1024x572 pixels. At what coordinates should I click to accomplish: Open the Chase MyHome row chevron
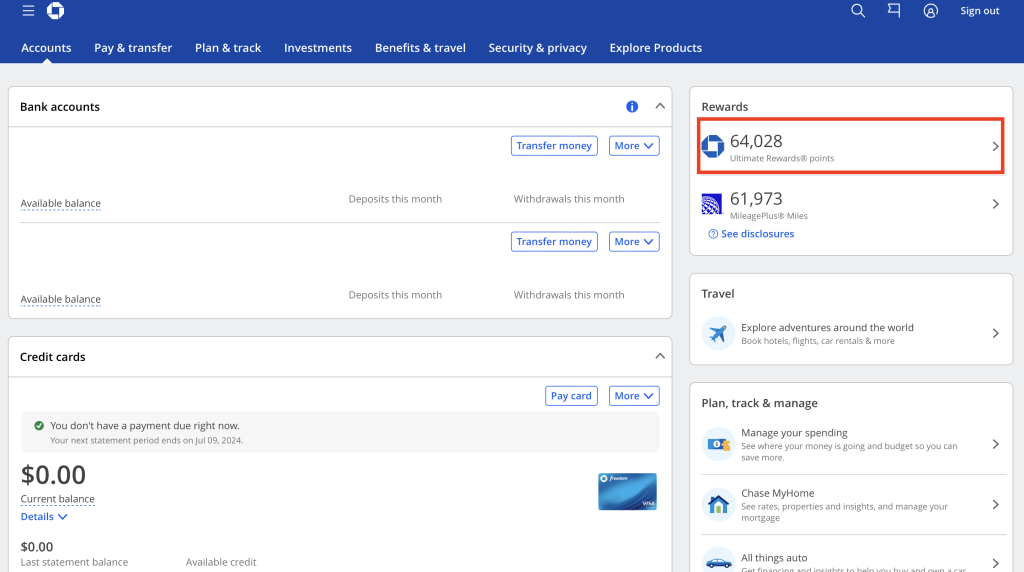(x=995, y=504)
